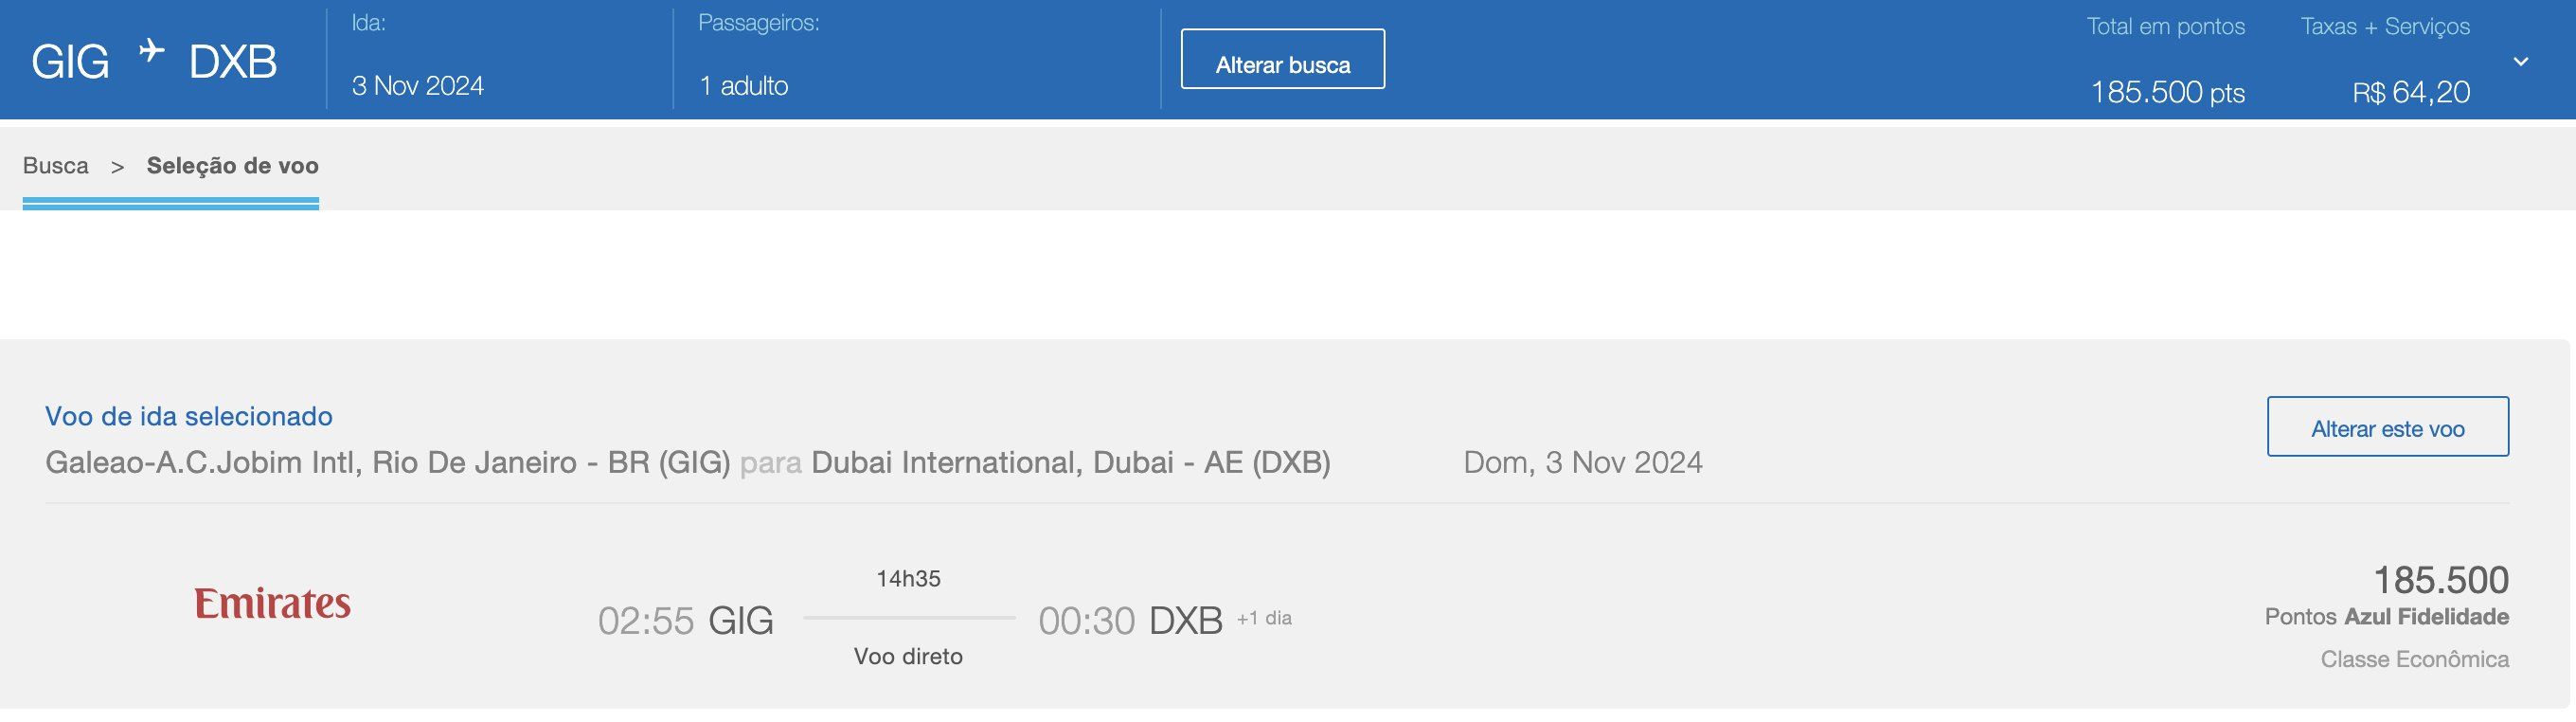The height and width of the screenshot is (722, 2576).
Task: Click the 00:30 DXB arrival time
Action: pos(1130,621)
